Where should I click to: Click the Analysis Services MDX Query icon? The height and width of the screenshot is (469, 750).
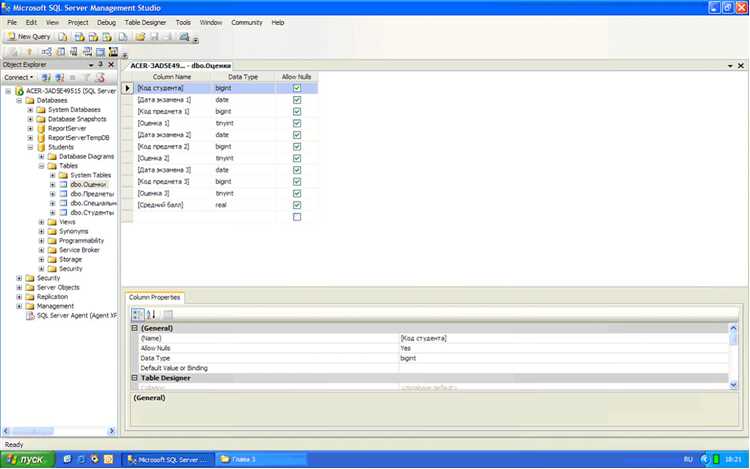(79, 37)
